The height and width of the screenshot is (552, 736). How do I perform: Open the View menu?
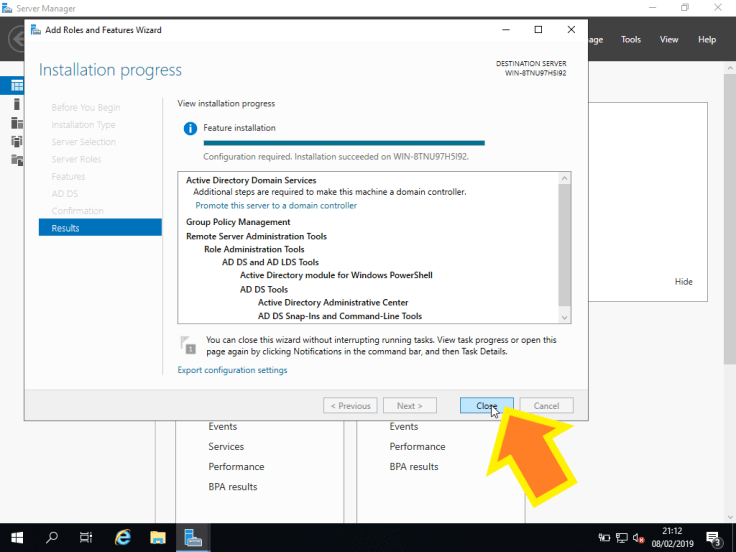click(669, 40)
